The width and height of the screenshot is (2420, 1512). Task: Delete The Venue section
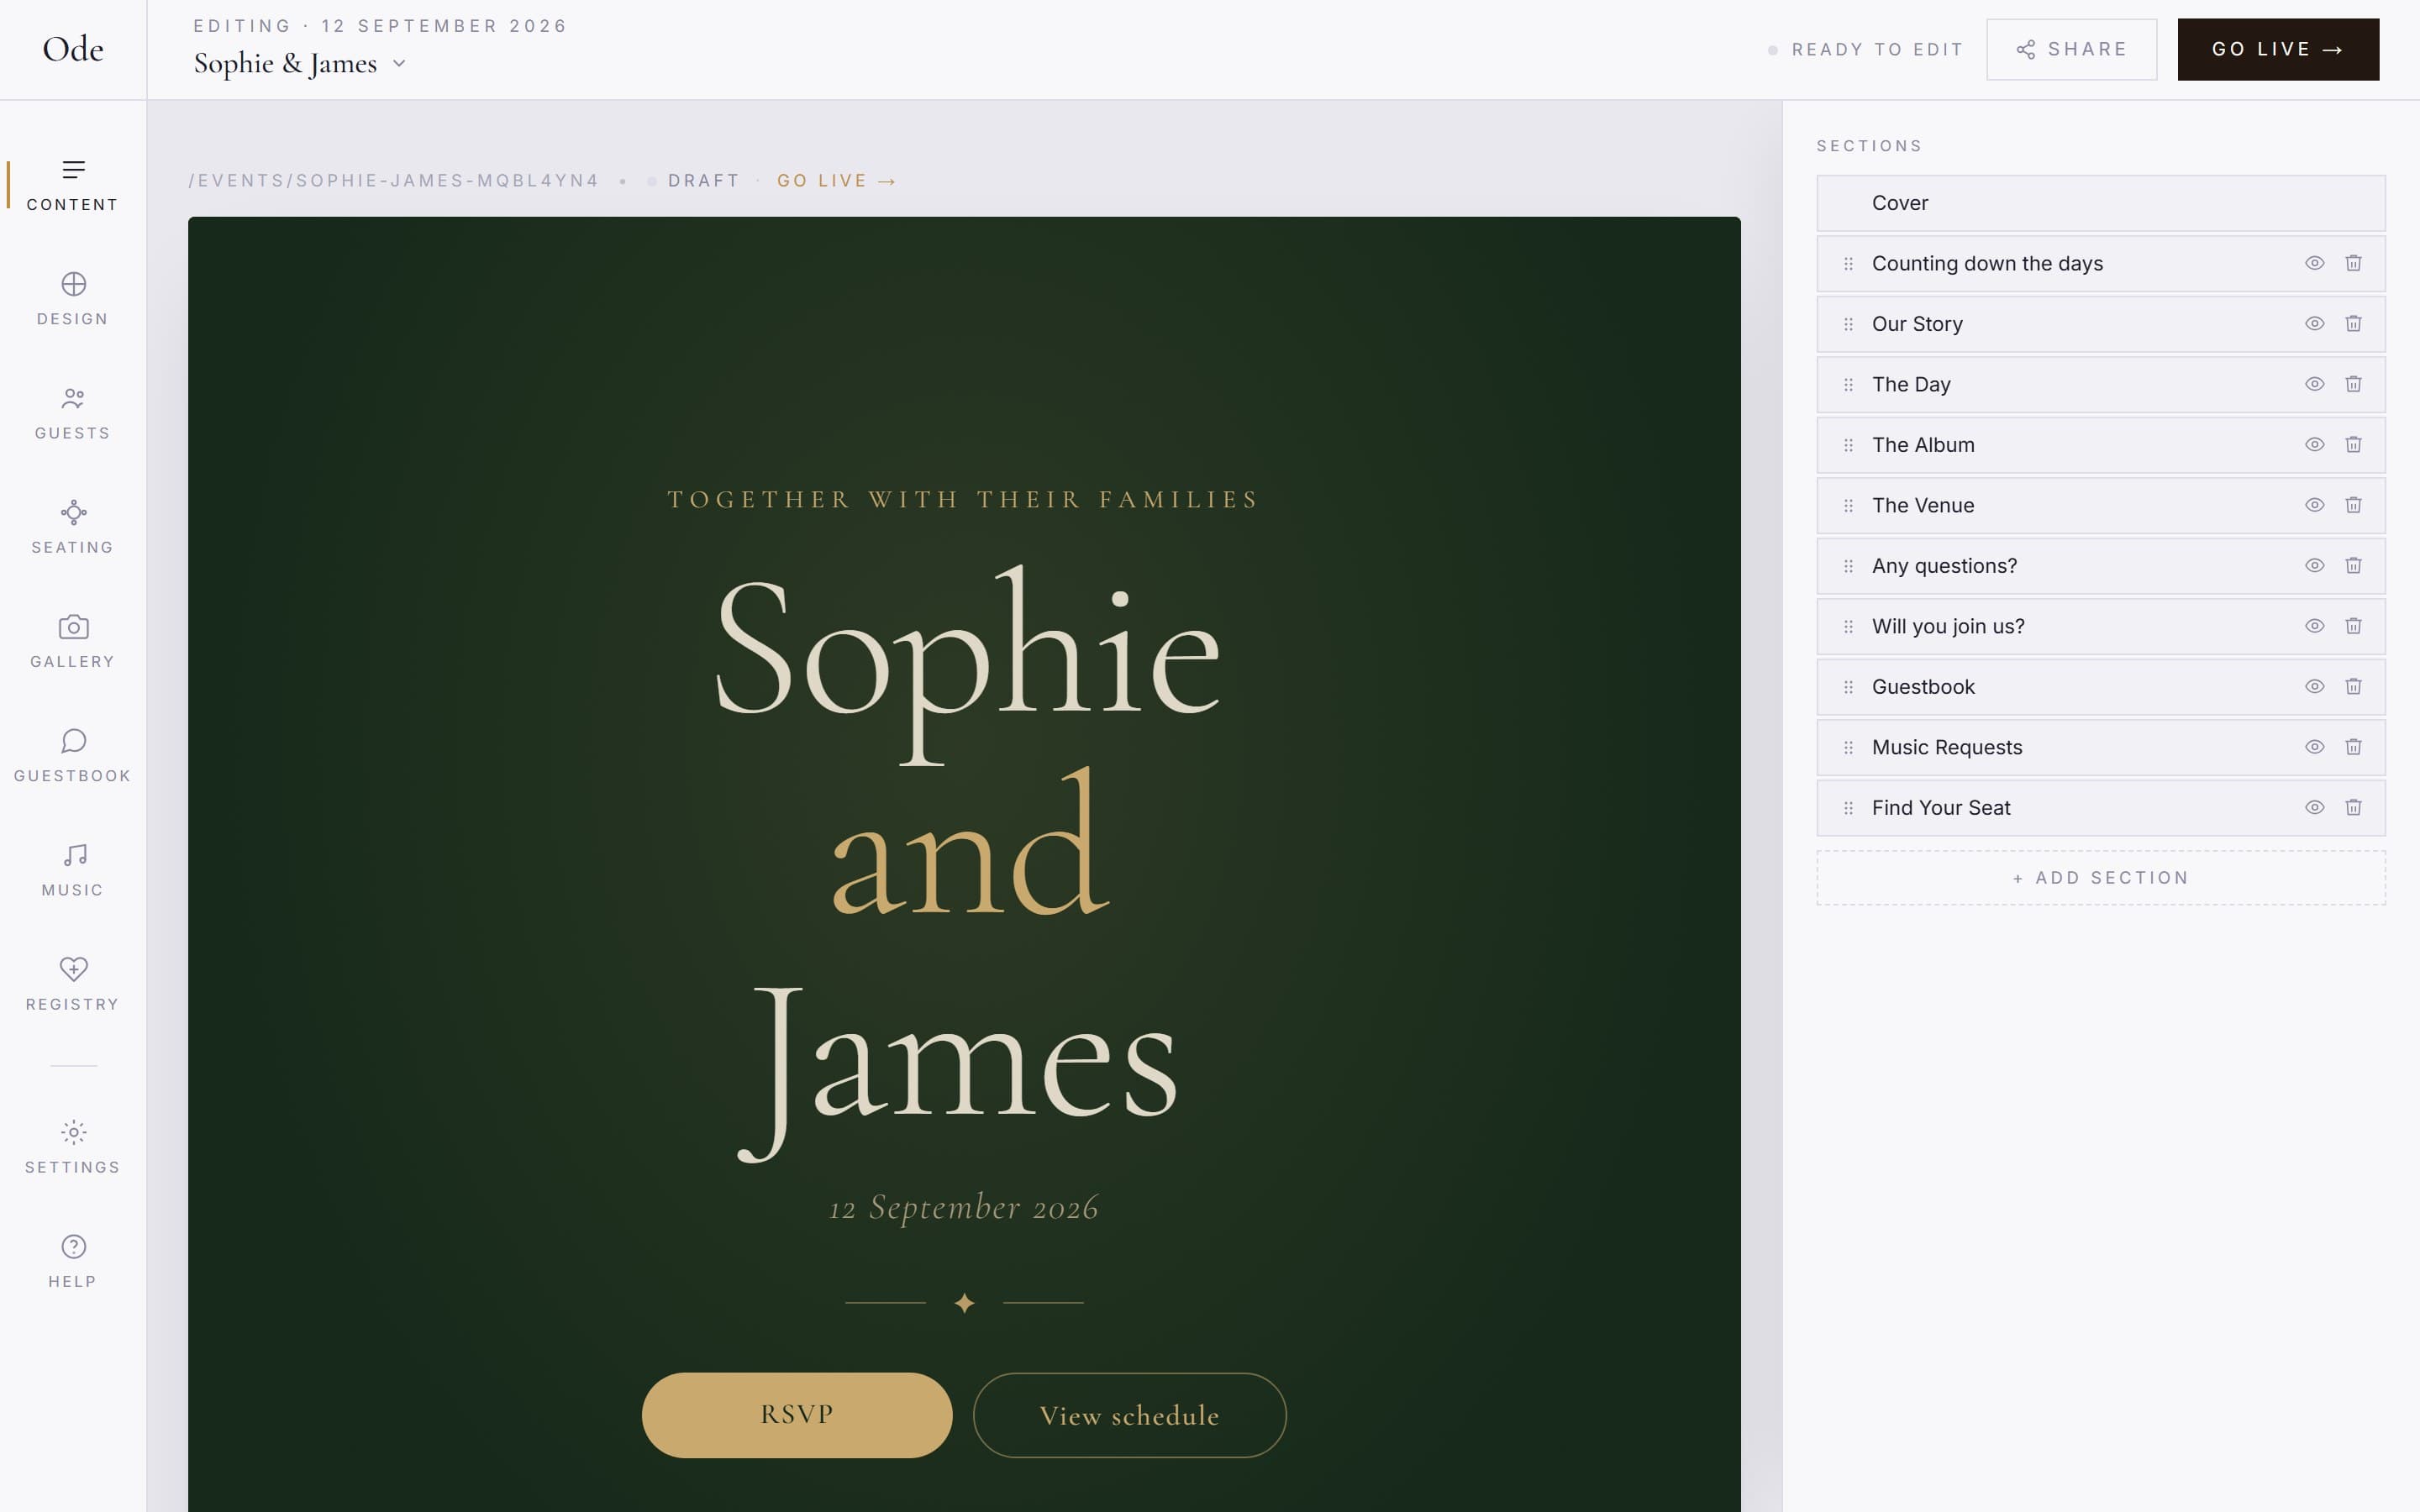[x=2353, y=505]
